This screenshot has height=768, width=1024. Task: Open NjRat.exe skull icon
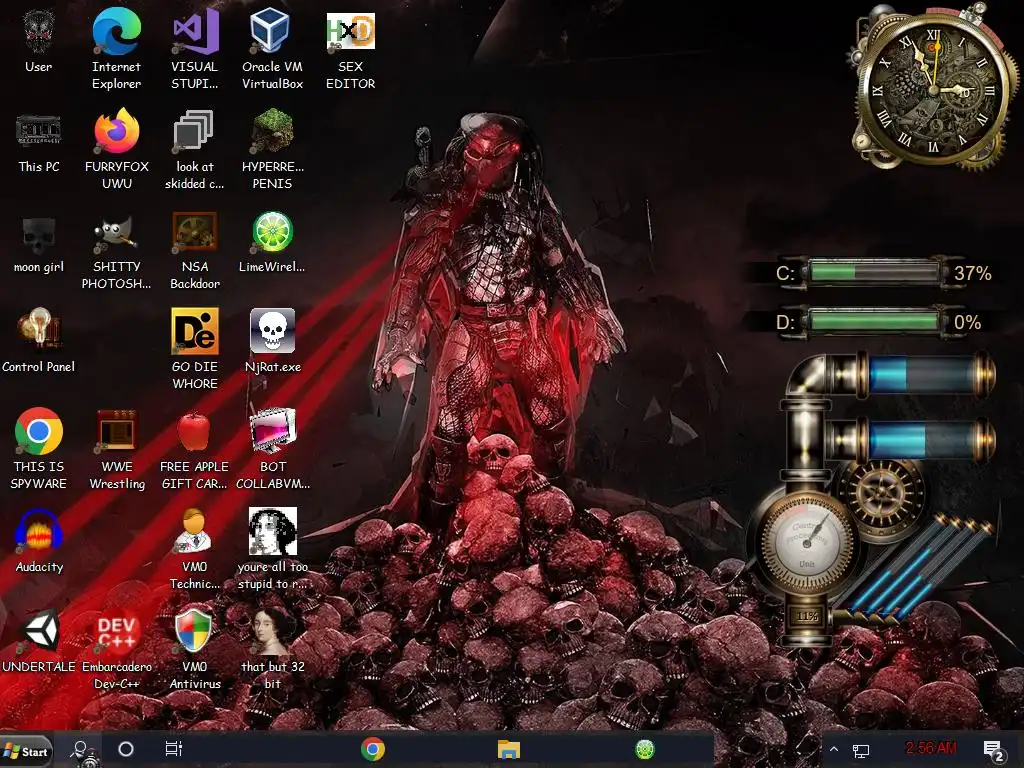(x=272, y=332)
